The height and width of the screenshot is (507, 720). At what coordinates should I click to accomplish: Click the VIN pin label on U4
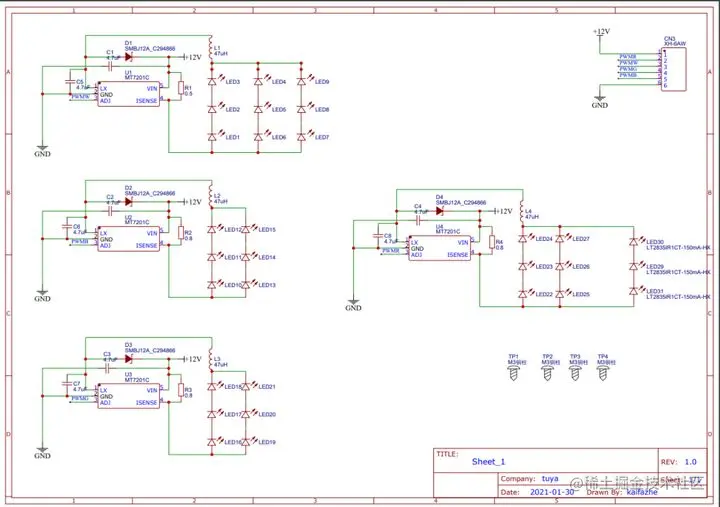[x=463, y=242]
